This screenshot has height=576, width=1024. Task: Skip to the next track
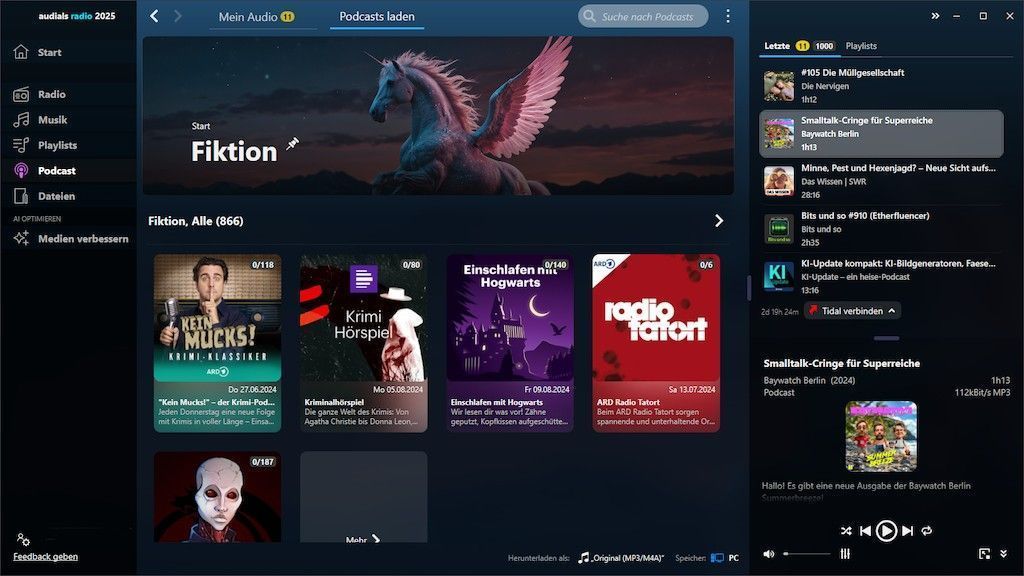908,531
